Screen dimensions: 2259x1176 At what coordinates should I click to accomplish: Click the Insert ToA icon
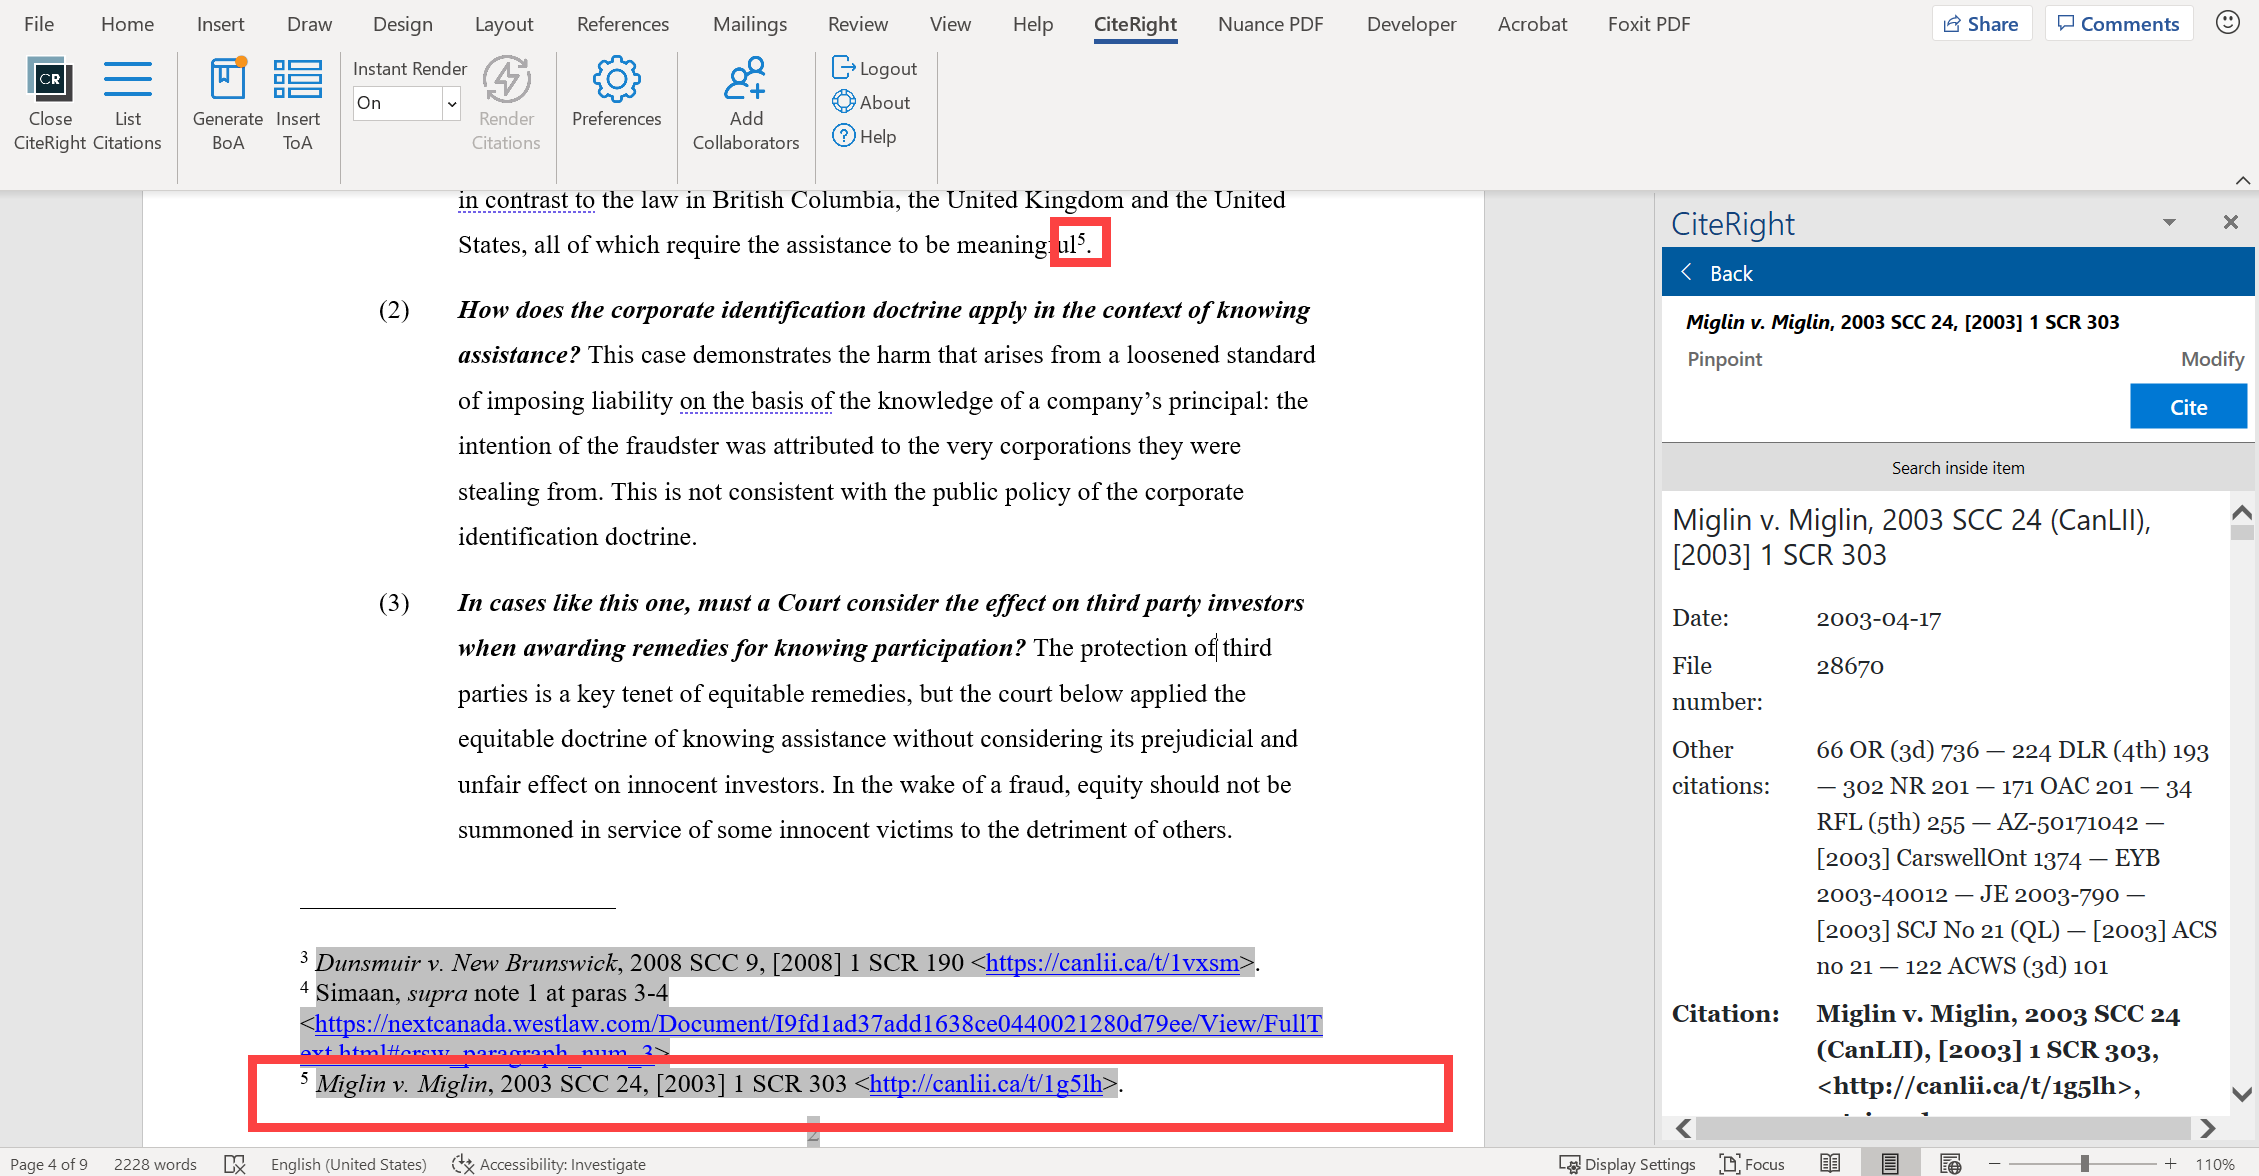(298, 80)
